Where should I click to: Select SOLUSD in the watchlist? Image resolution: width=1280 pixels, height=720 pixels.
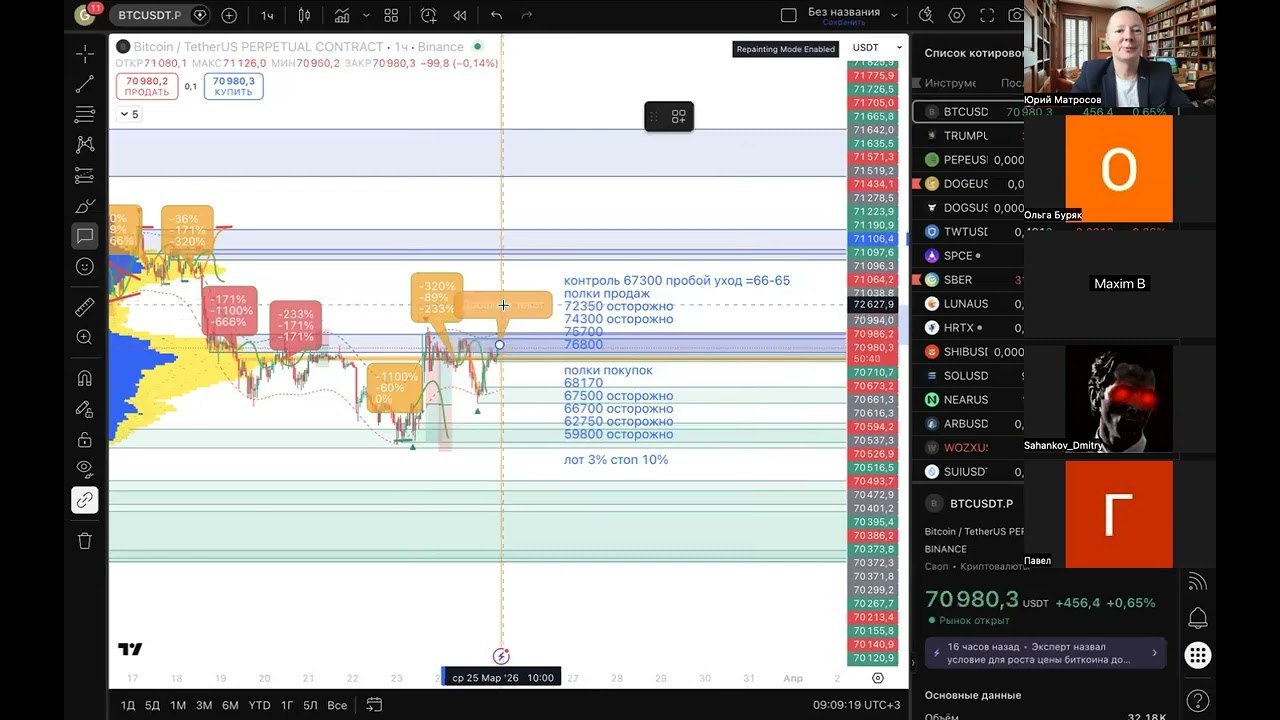[968, 376]
